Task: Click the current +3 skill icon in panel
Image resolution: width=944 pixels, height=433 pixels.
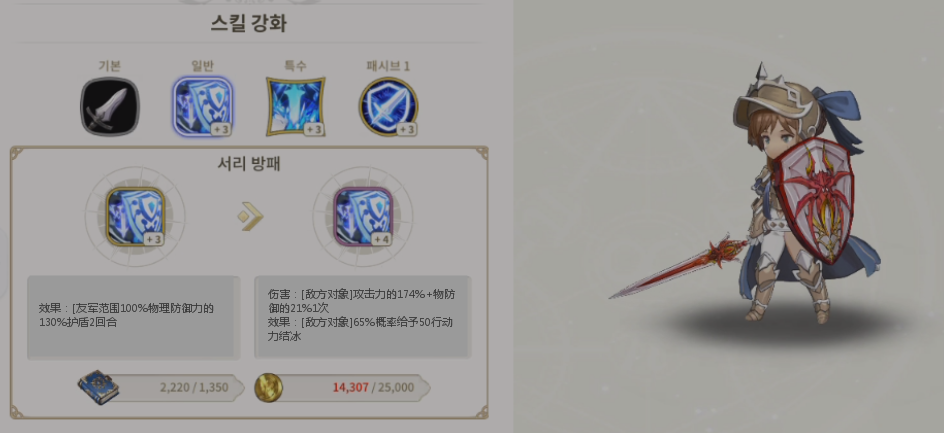Action: (x=135, y=217)
